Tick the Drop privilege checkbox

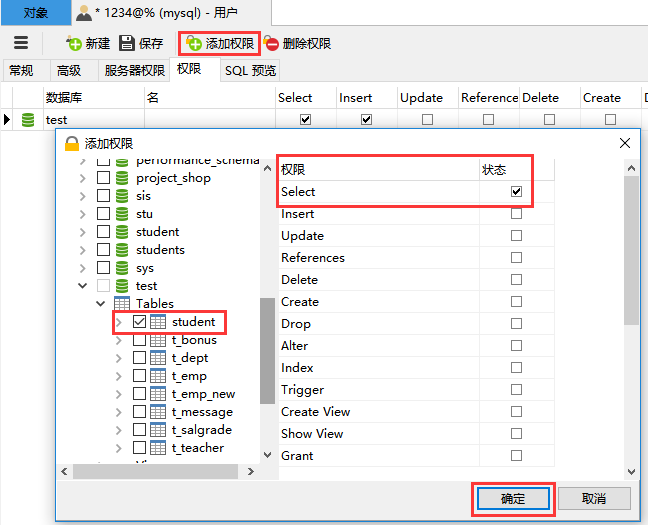516,323
